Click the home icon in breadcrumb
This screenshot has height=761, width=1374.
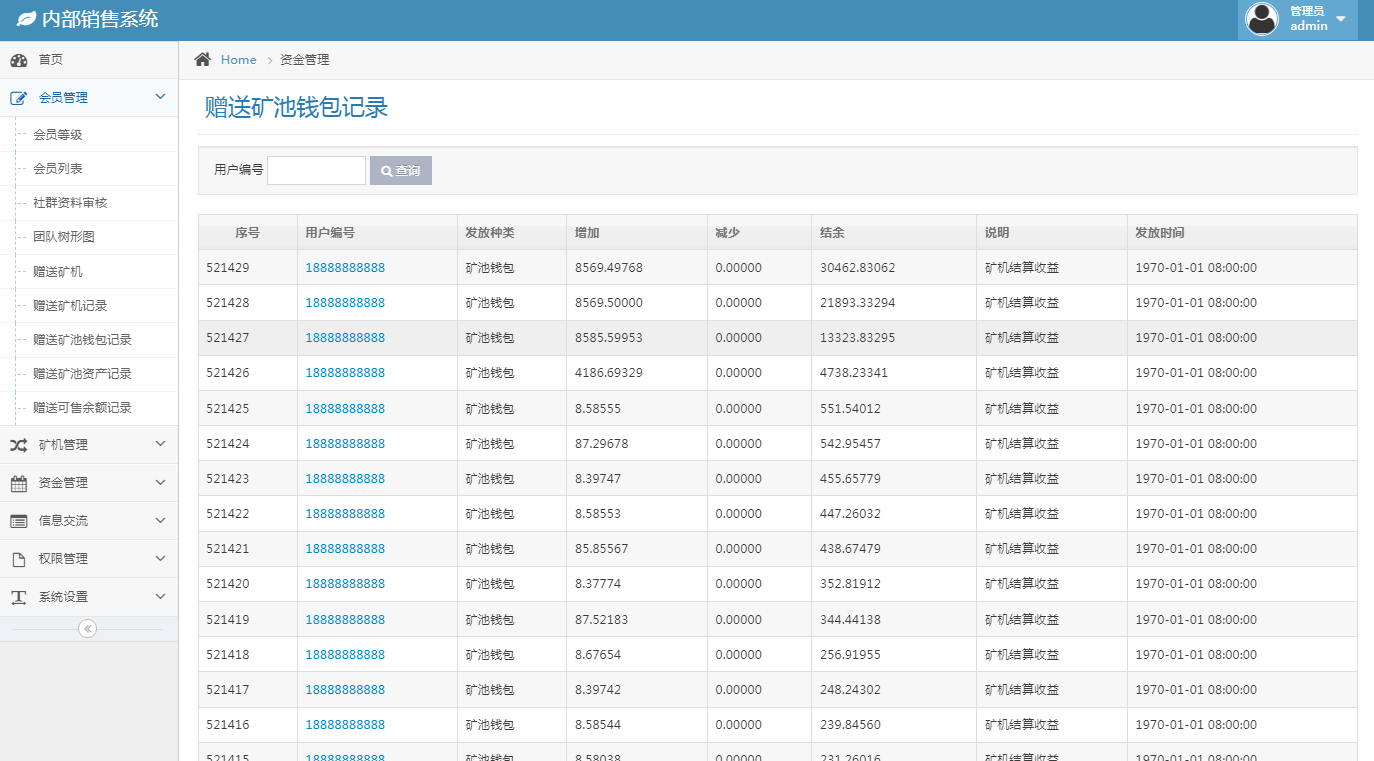[203, 60]
